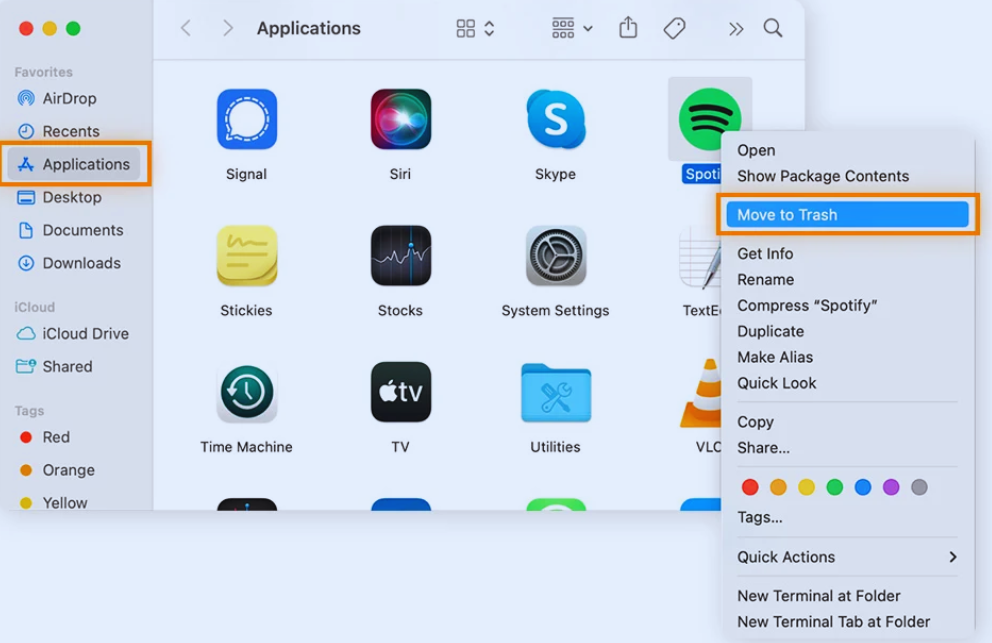Screen dimensions: 992x643
Task: Open the icon view switcher dropdown
Action: [x=475, y=28]
